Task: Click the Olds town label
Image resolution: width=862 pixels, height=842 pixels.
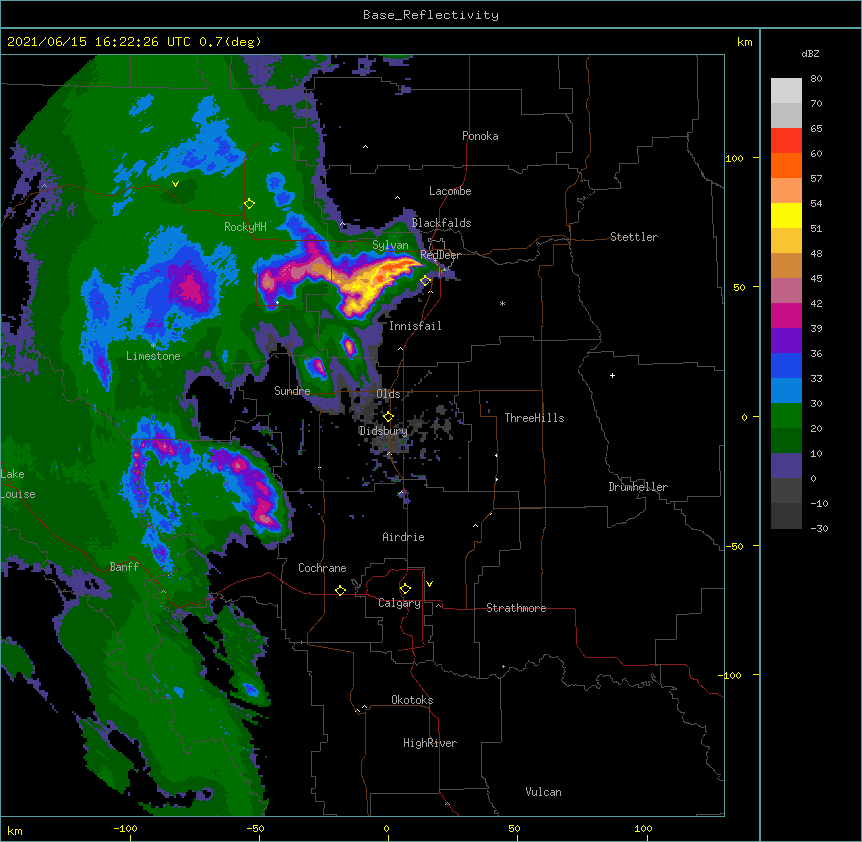Action: pyautogui.click(x=388, y=394)
